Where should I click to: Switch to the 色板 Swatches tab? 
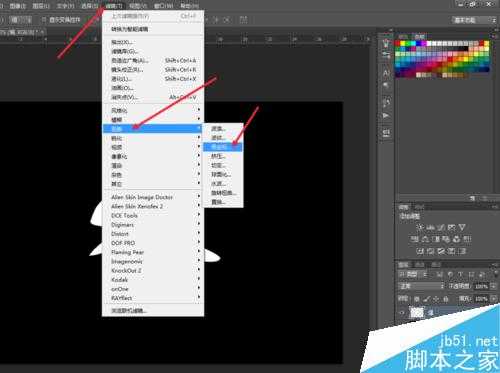[x=420, y=36]
